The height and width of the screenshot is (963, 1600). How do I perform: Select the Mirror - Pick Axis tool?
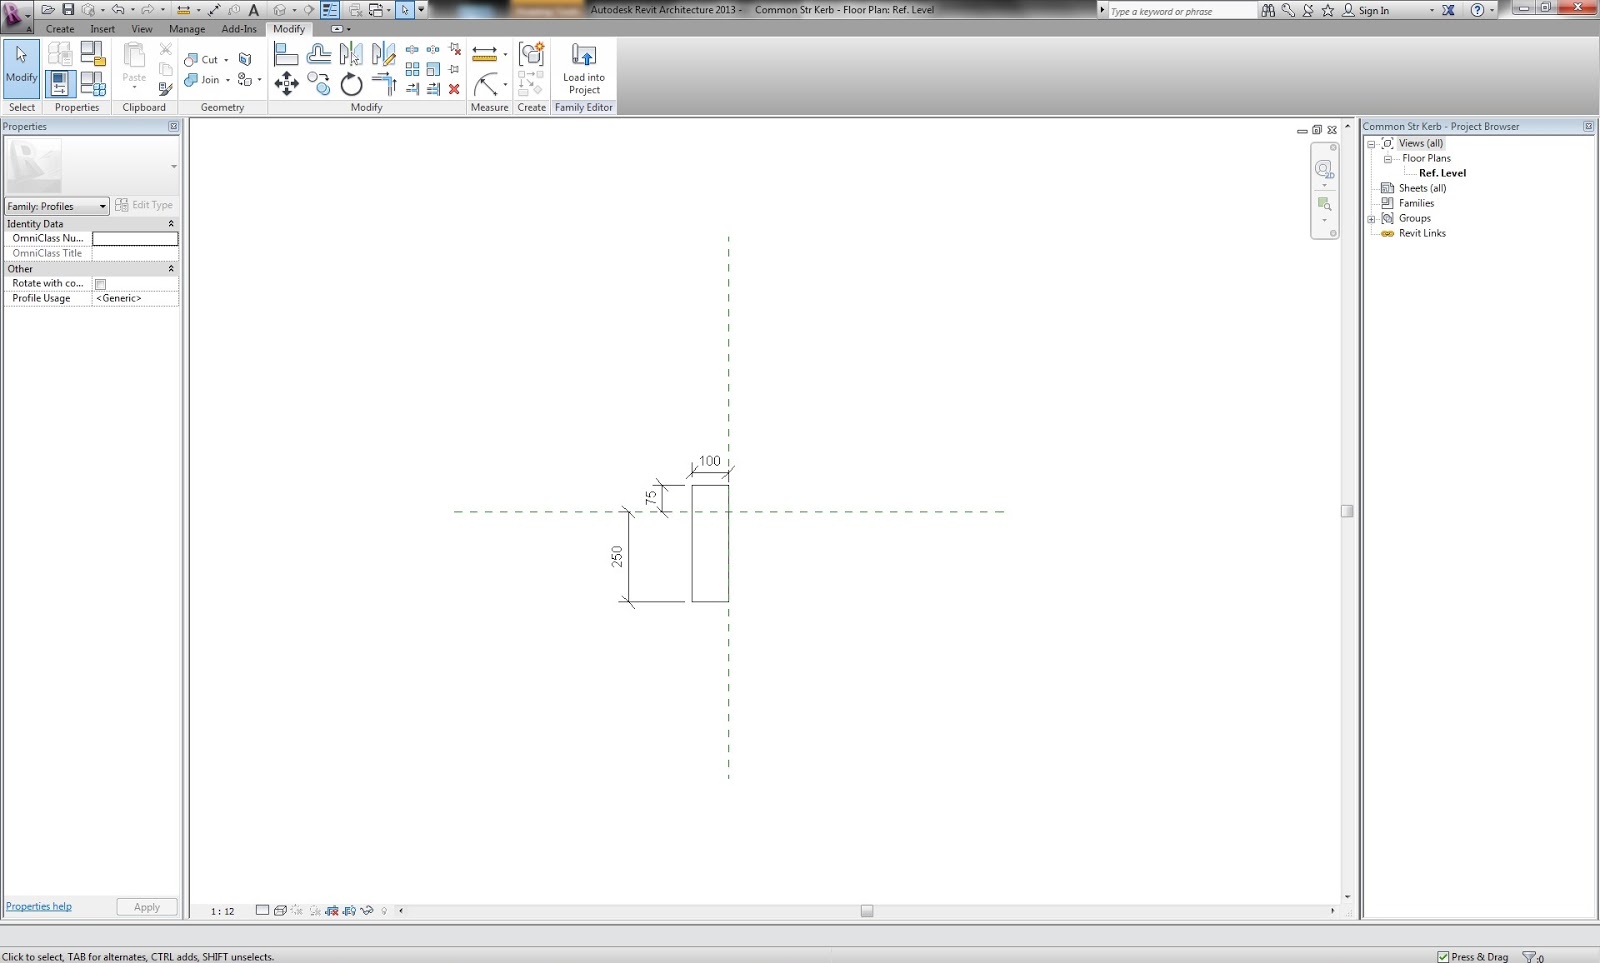pyautogui.click(x=352, y=52)
